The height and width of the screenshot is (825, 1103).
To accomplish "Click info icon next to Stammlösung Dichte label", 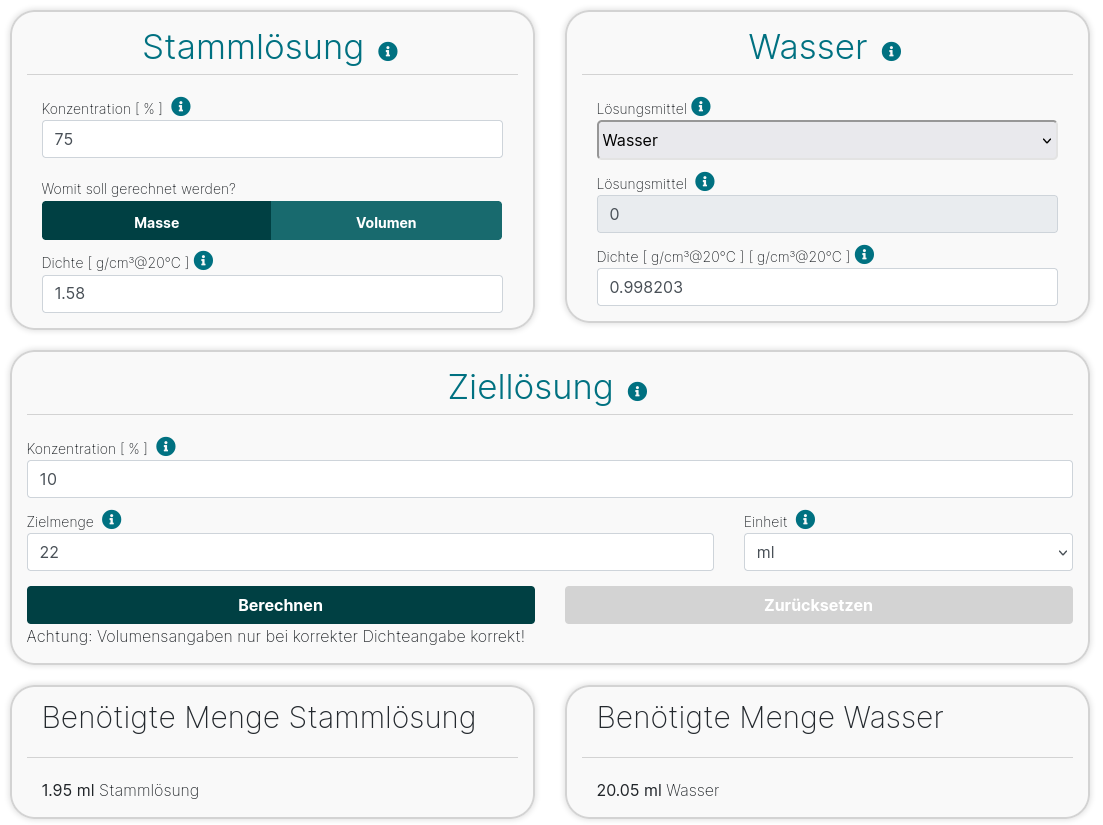I will [203, 261].
